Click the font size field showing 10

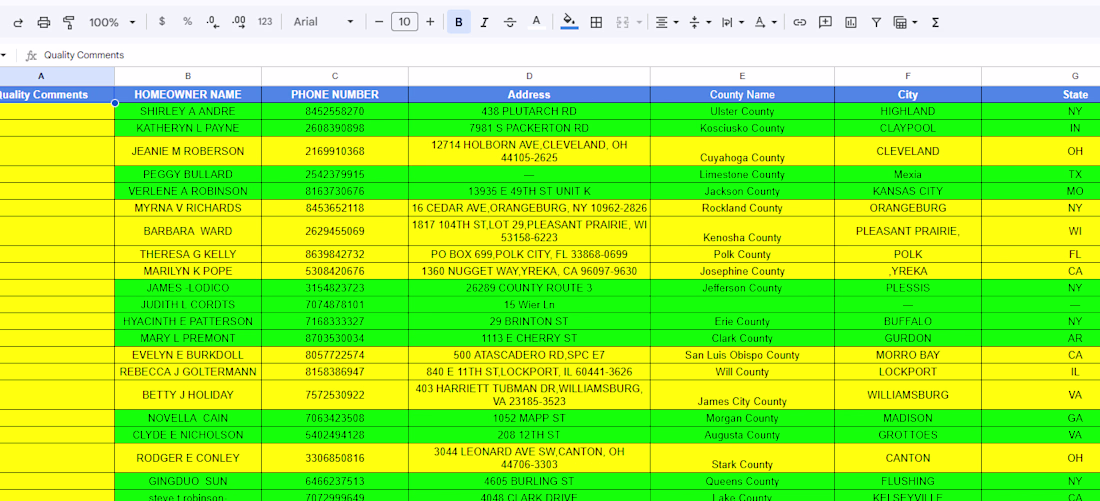tap(404, 22)
